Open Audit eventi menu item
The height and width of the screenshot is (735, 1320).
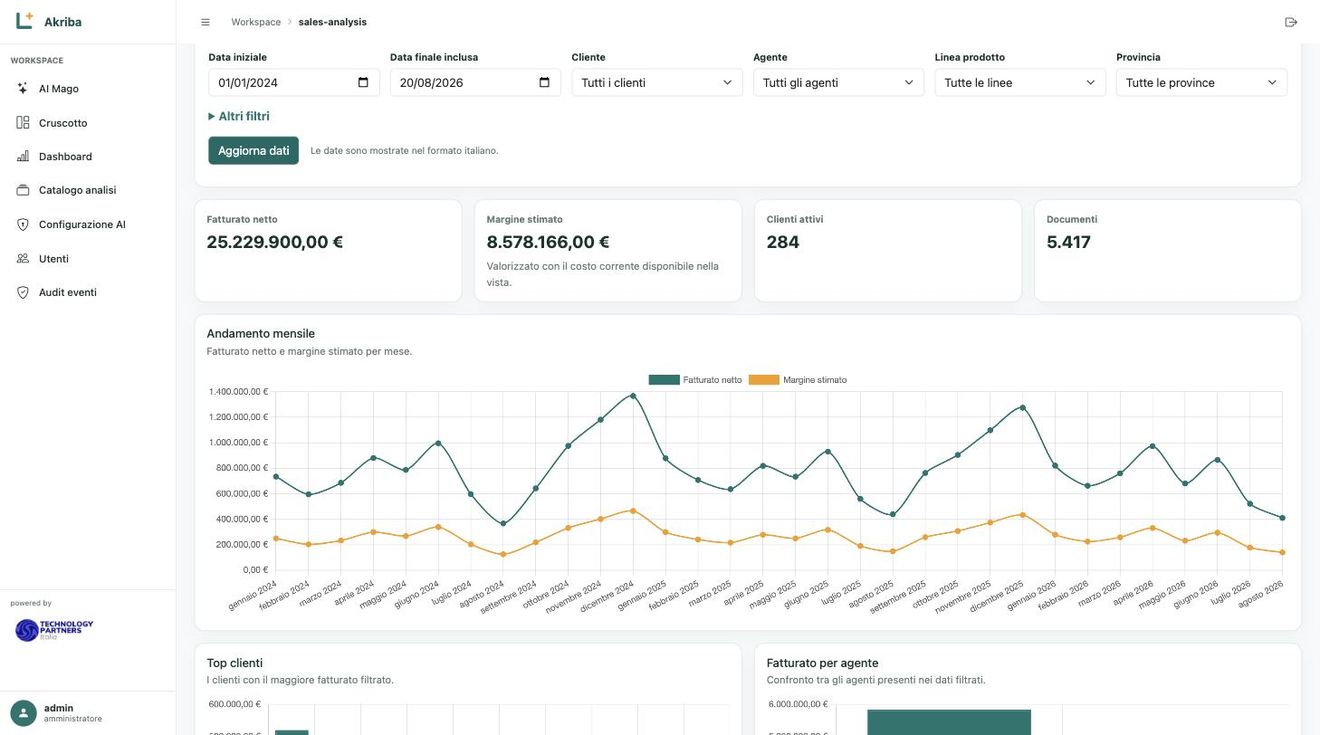(88, 292)
